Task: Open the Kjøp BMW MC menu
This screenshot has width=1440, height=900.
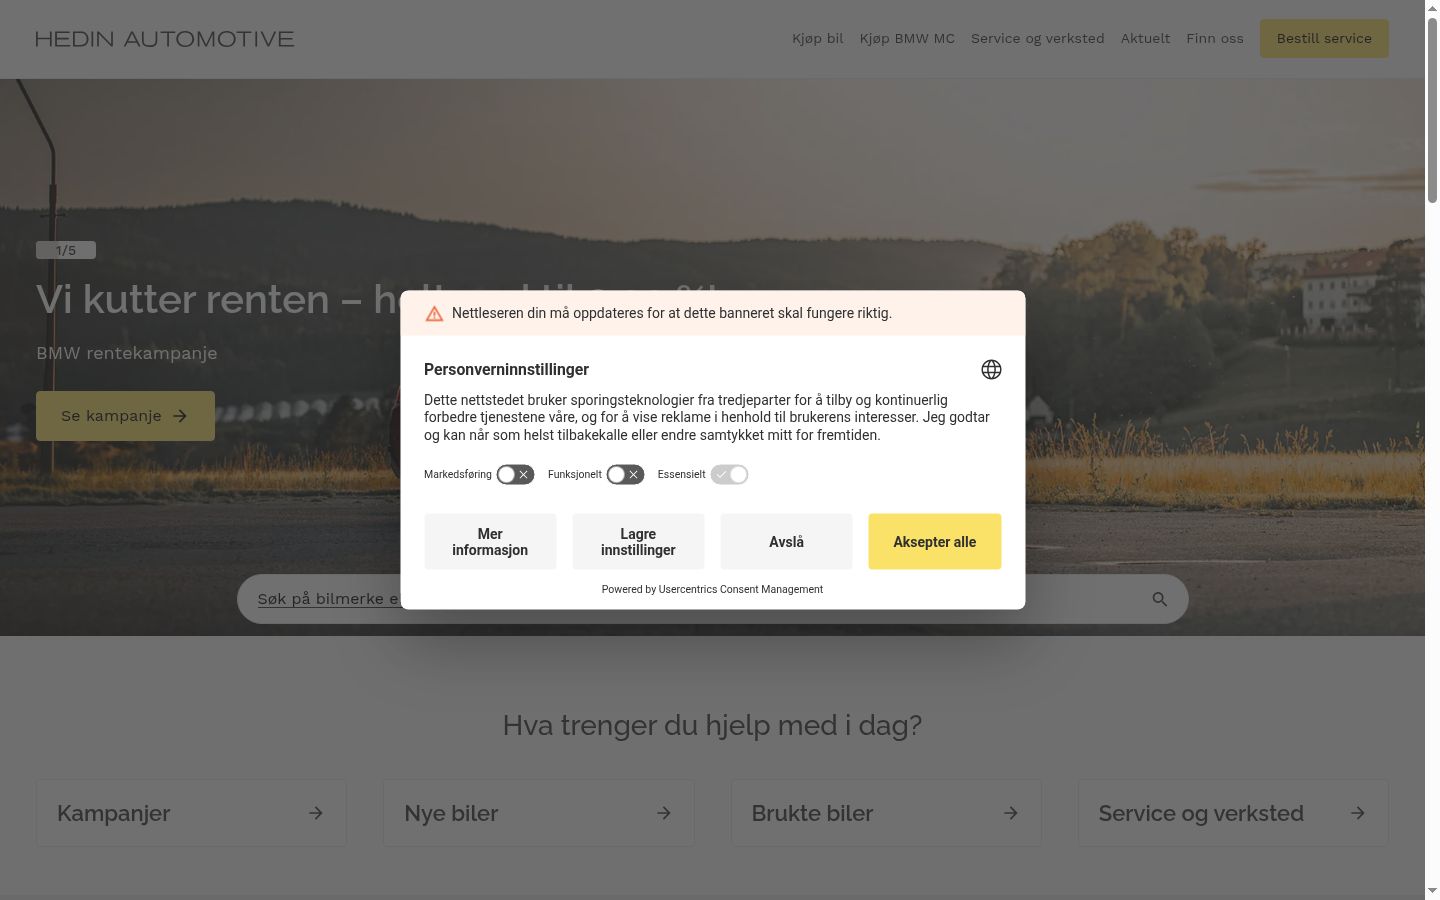Action: coord(907,39)
